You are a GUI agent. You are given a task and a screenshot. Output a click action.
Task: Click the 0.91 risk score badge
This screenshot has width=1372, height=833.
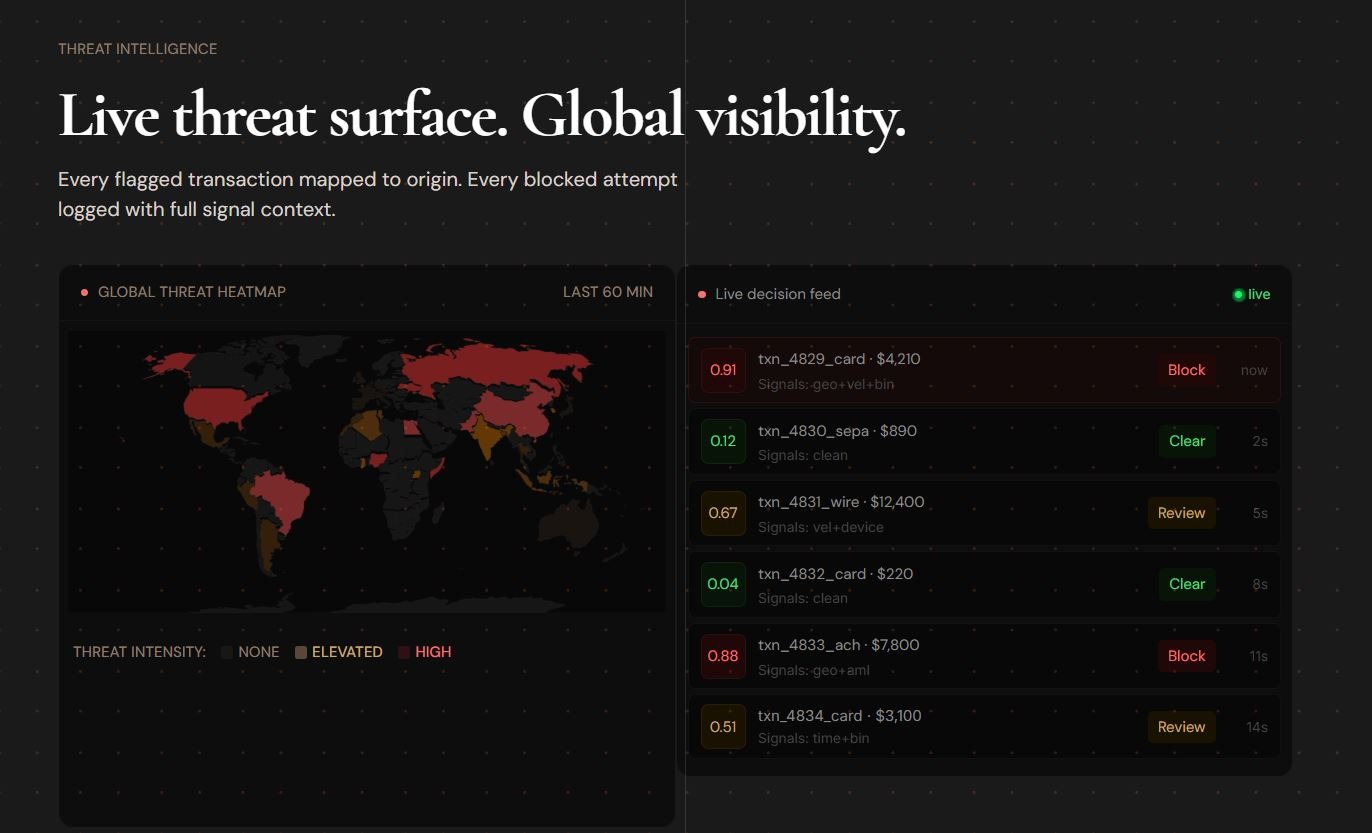[x=723, y=370]
